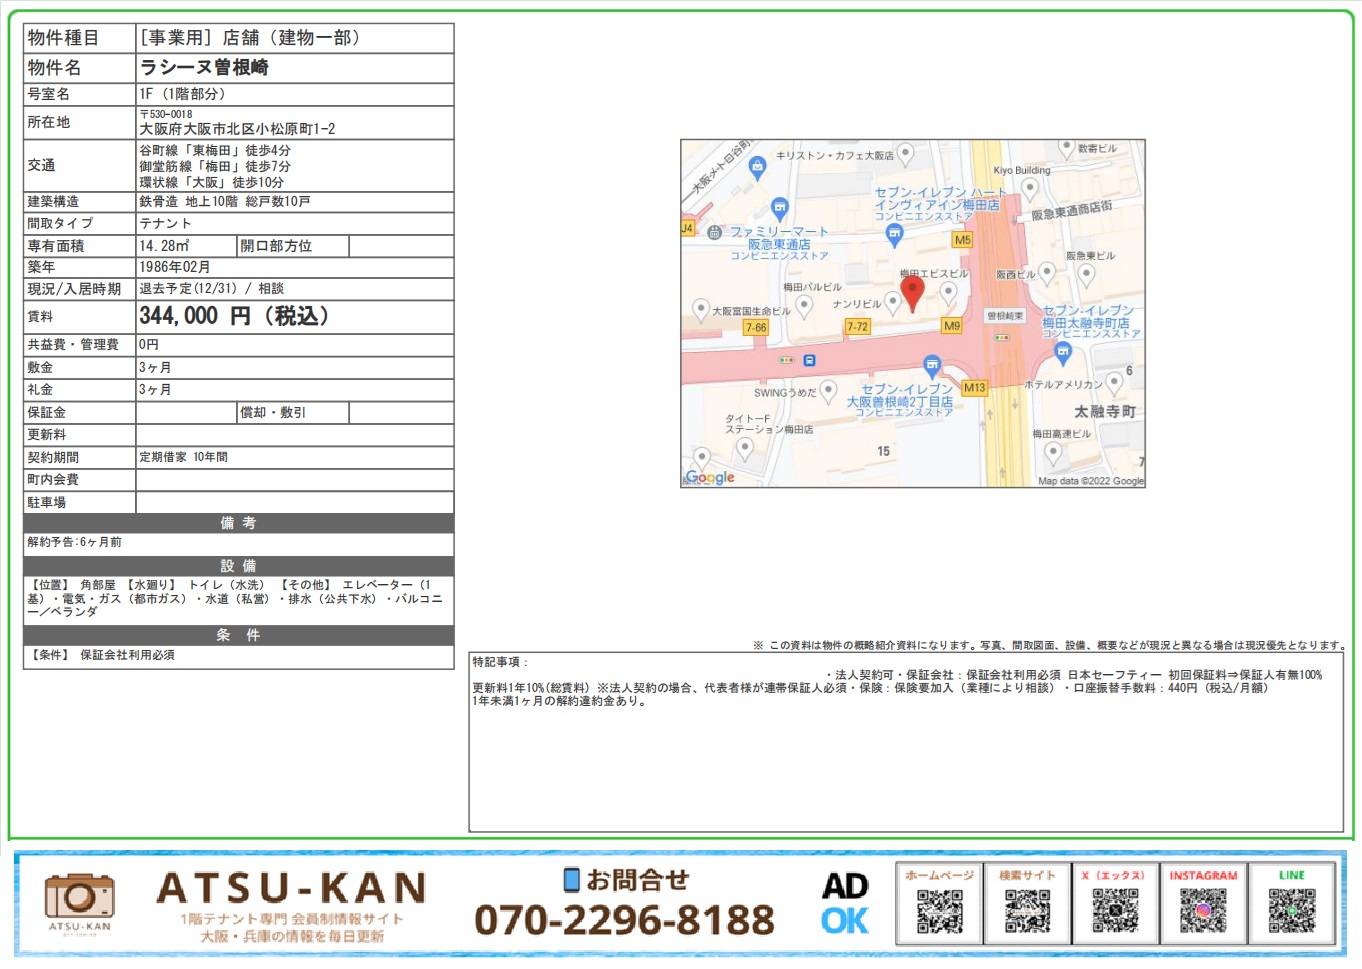1362x969 pixels.
Task: Click the shopping bag marker on map
Action: point(757,166)
